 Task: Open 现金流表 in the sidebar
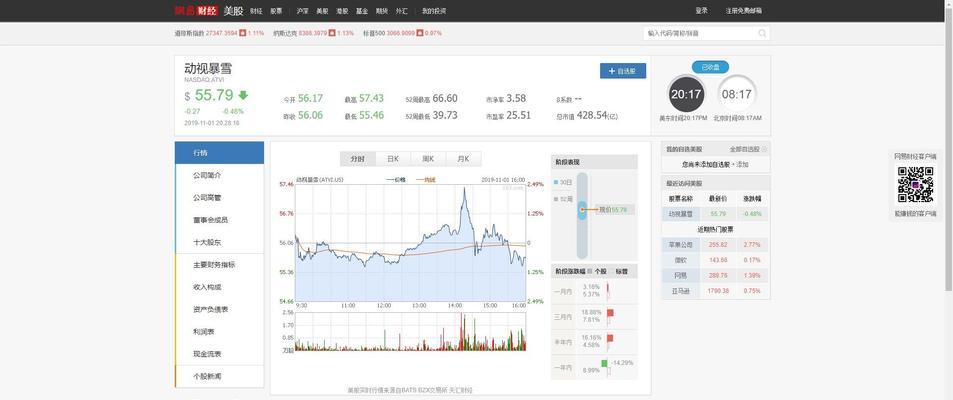[x=219, y=354]
